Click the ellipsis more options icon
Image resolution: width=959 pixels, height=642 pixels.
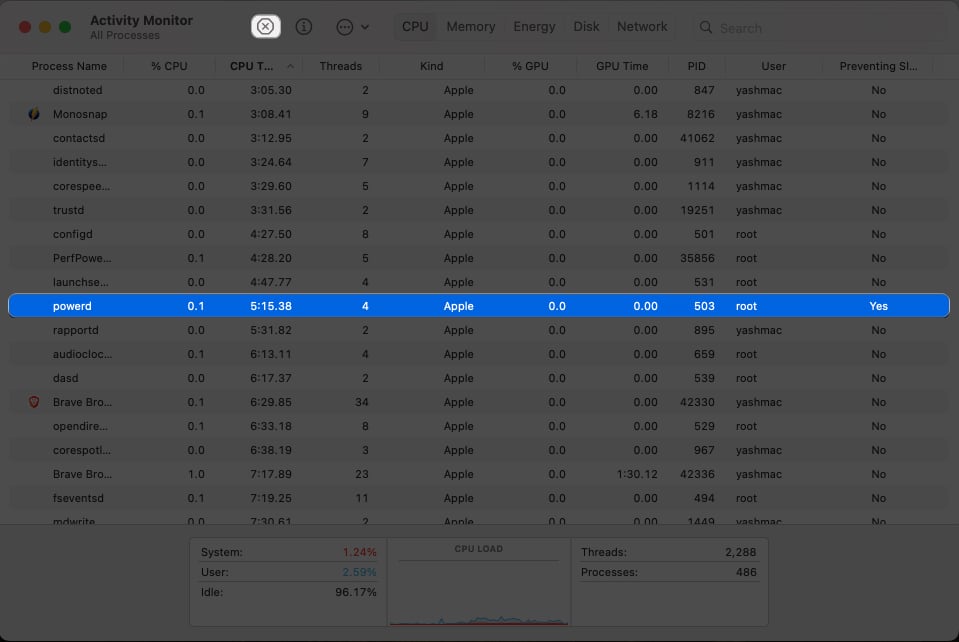coord(345,27)
